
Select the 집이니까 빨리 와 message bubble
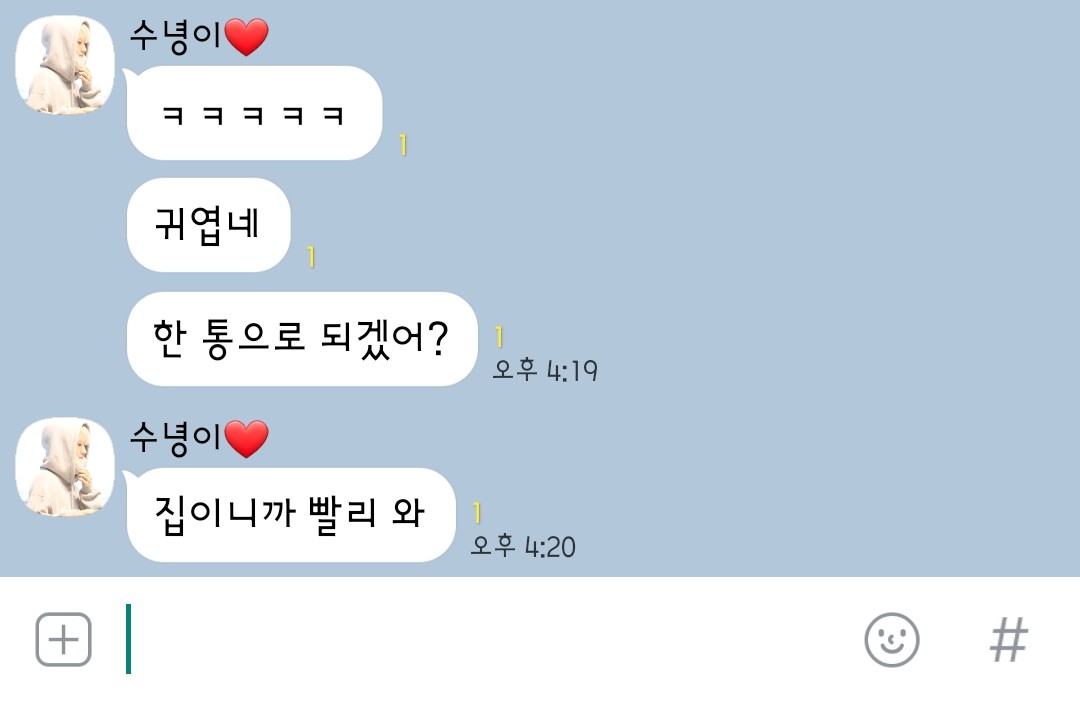coord(291,514)
